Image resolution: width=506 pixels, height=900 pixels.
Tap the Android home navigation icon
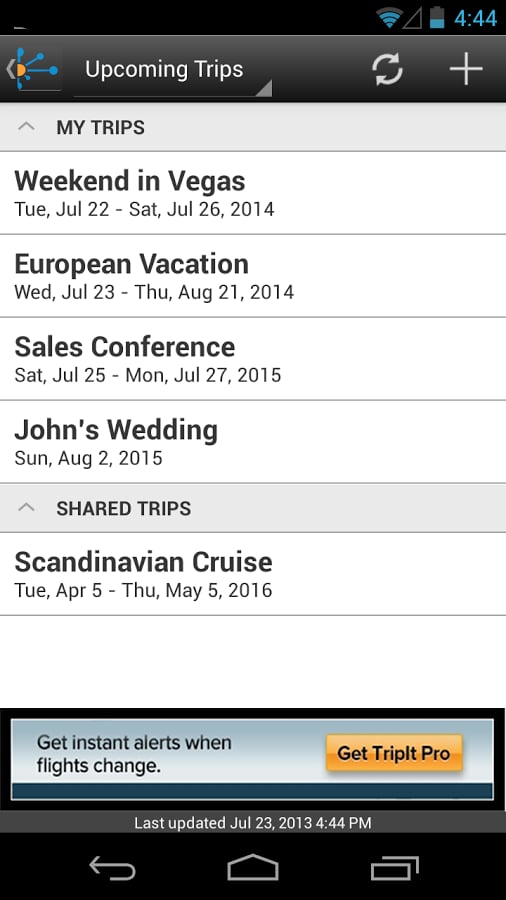pos(253,867)
